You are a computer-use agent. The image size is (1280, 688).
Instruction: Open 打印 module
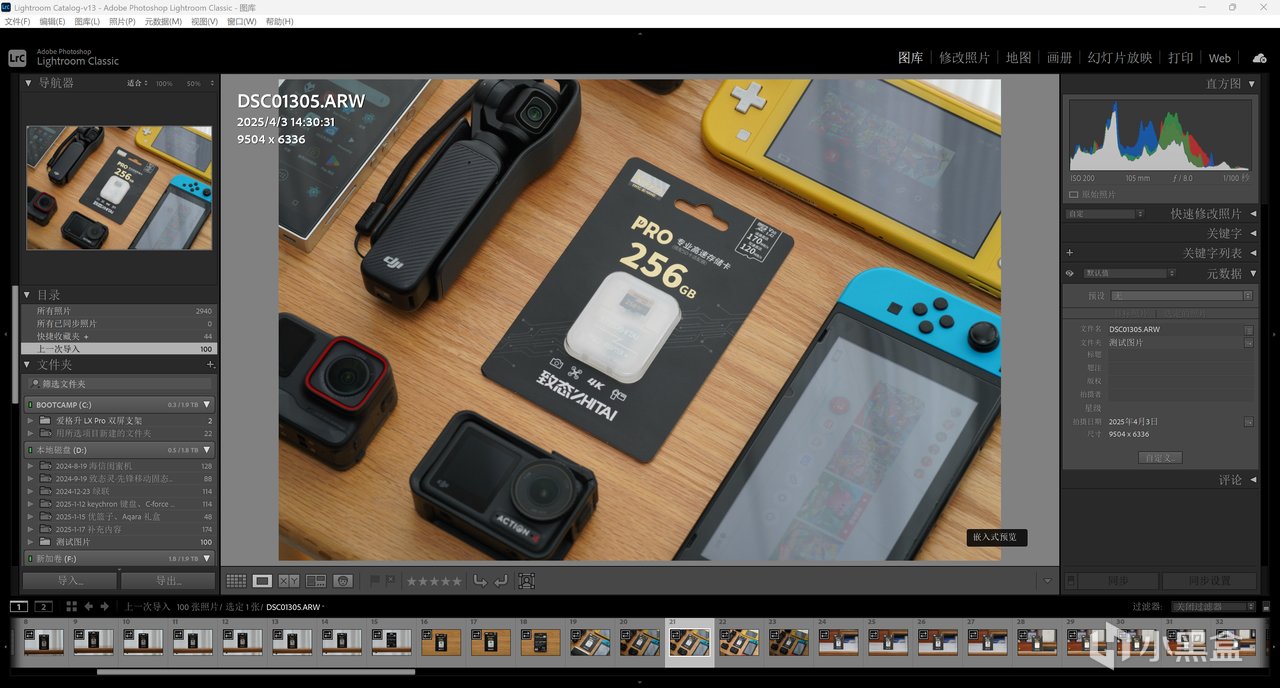(1181, 58)
